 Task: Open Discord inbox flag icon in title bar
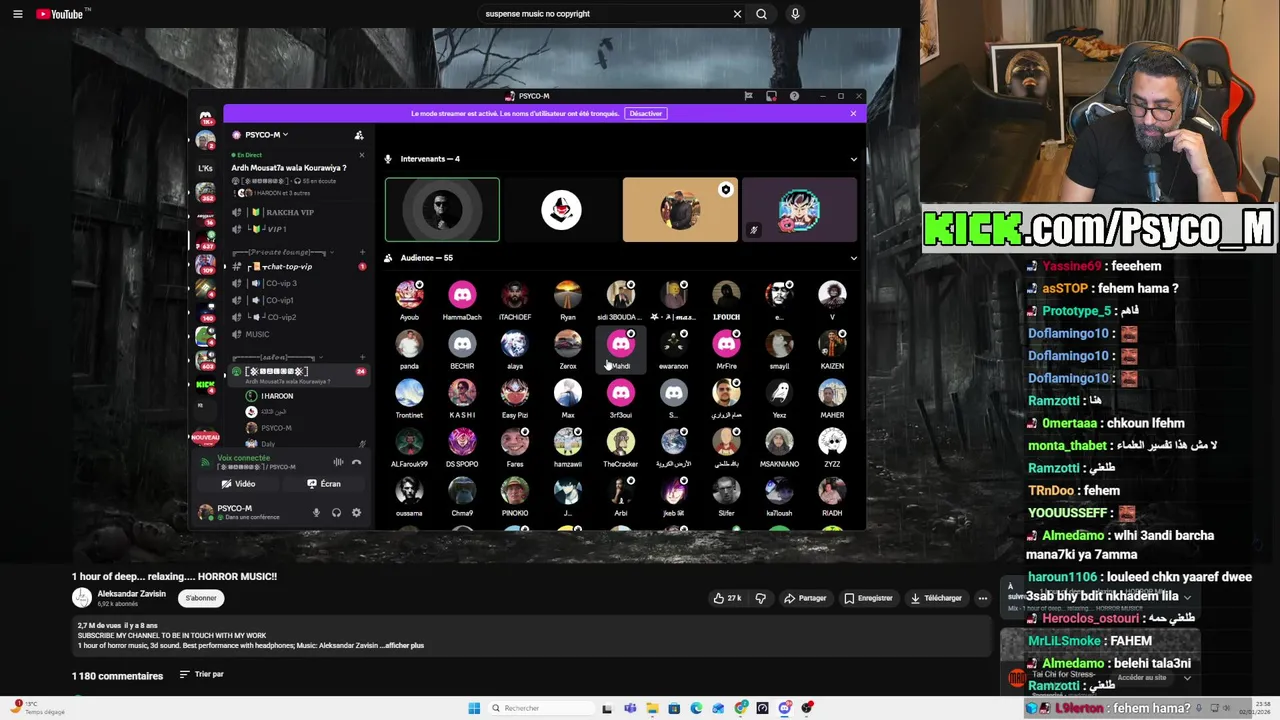[x=748, y=96]
